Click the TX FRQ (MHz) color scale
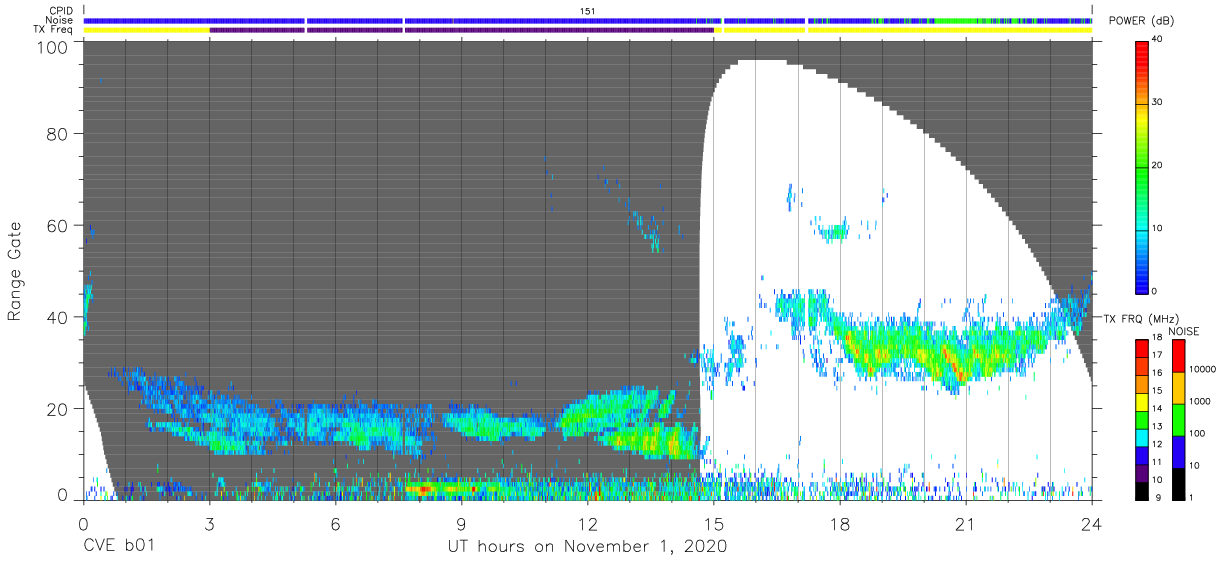 pyautogui.click(x=1142, y=420)
